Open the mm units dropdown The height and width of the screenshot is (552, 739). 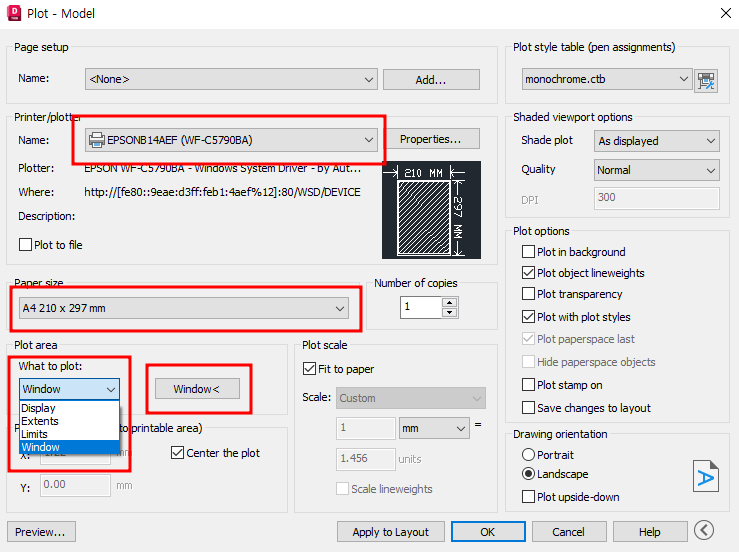point(434,428)
